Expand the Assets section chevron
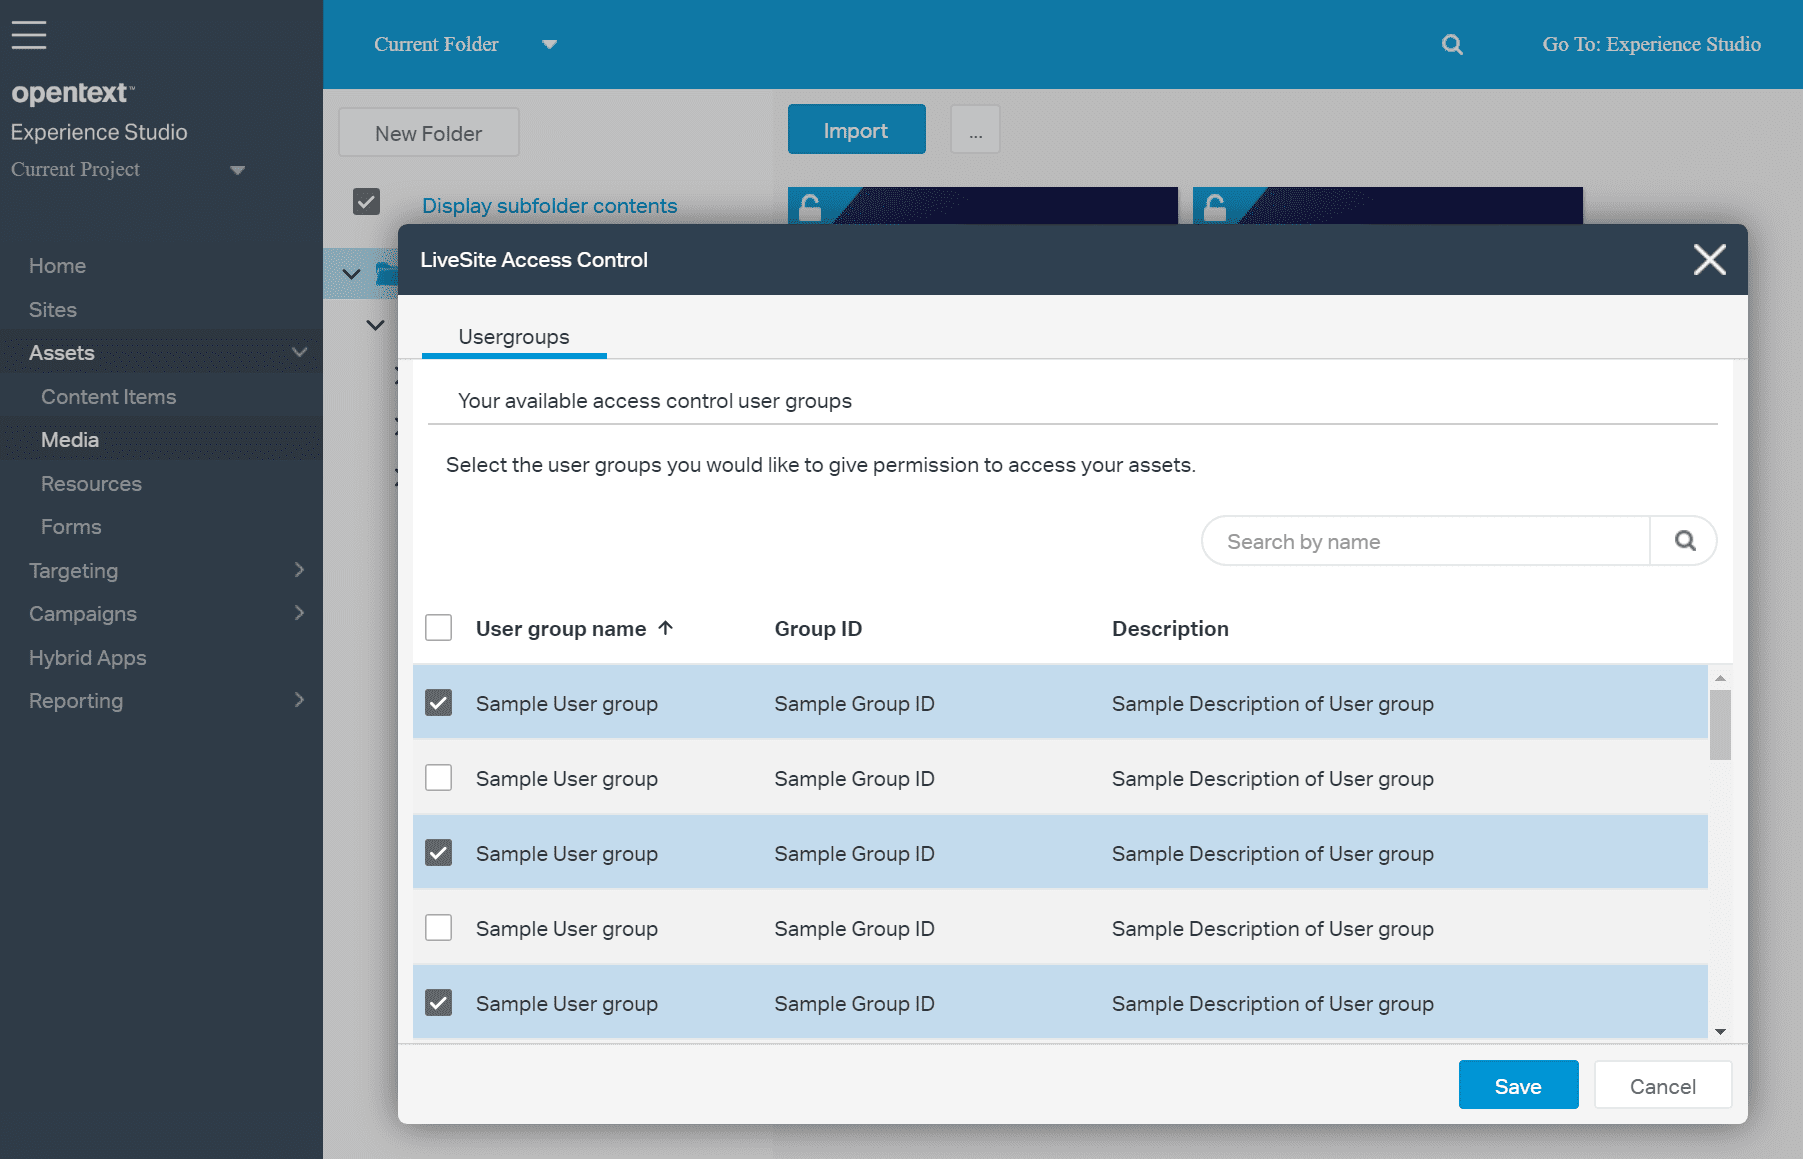Screen dimensions: 1803x1159 coord(298,352)
